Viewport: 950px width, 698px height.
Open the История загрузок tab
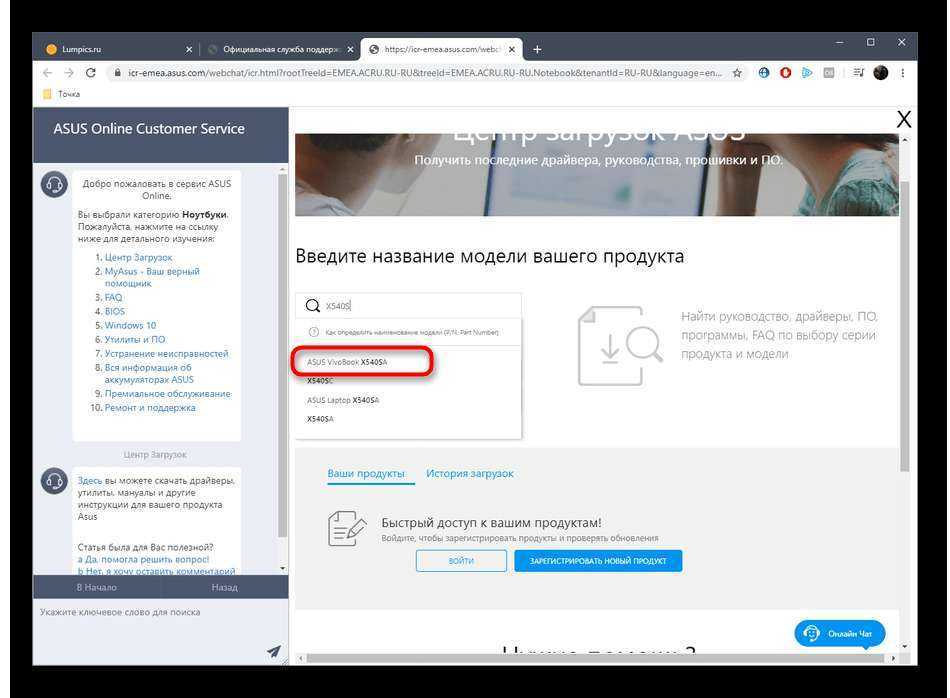(x=469, y=473)
